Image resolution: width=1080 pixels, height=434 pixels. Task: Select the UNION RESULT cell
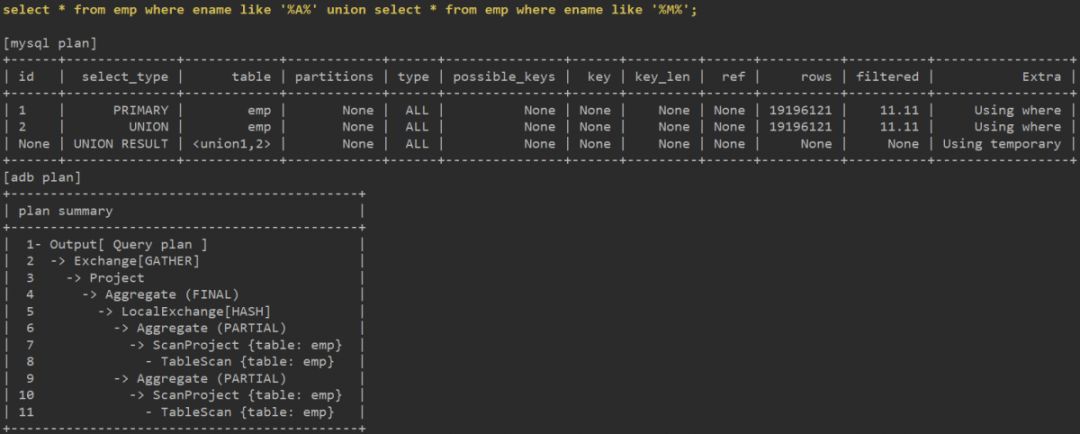tap(121, 144)
